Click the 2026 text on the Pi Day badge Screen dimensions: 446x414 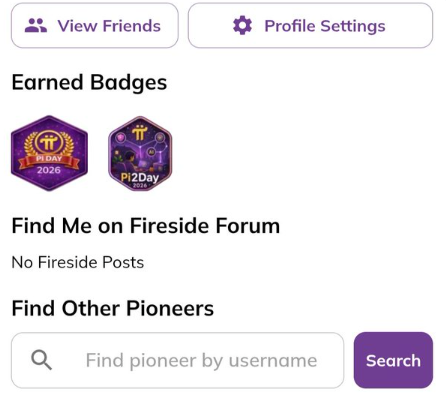click(49, 170)
